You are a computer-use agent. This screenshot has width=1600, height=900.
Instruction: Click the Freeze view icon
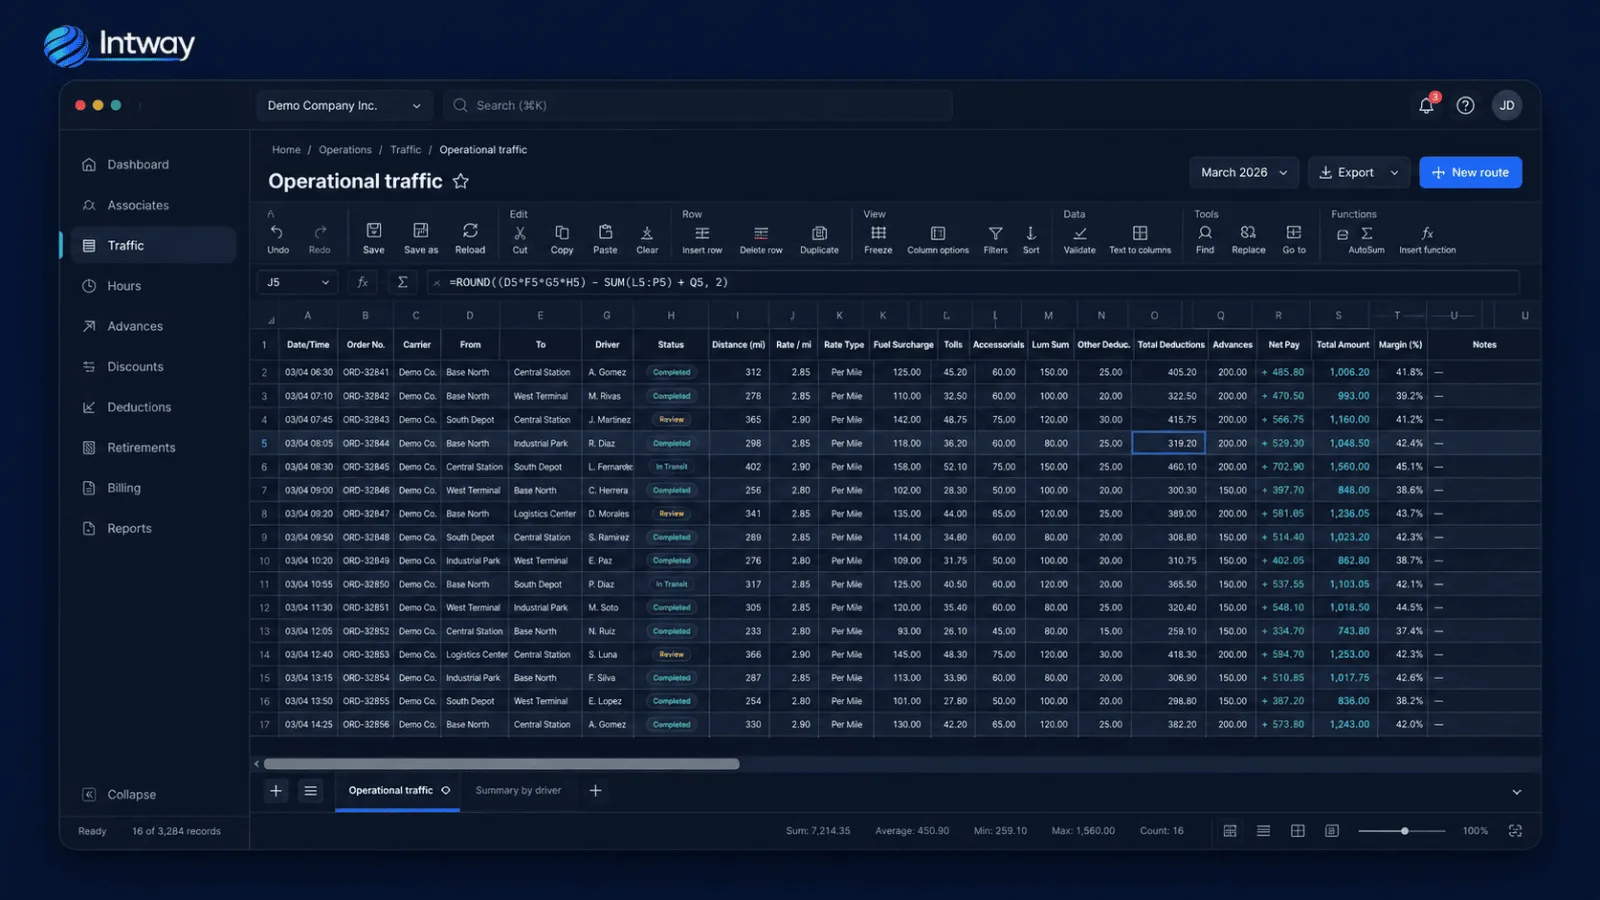[x=878, y=233]
